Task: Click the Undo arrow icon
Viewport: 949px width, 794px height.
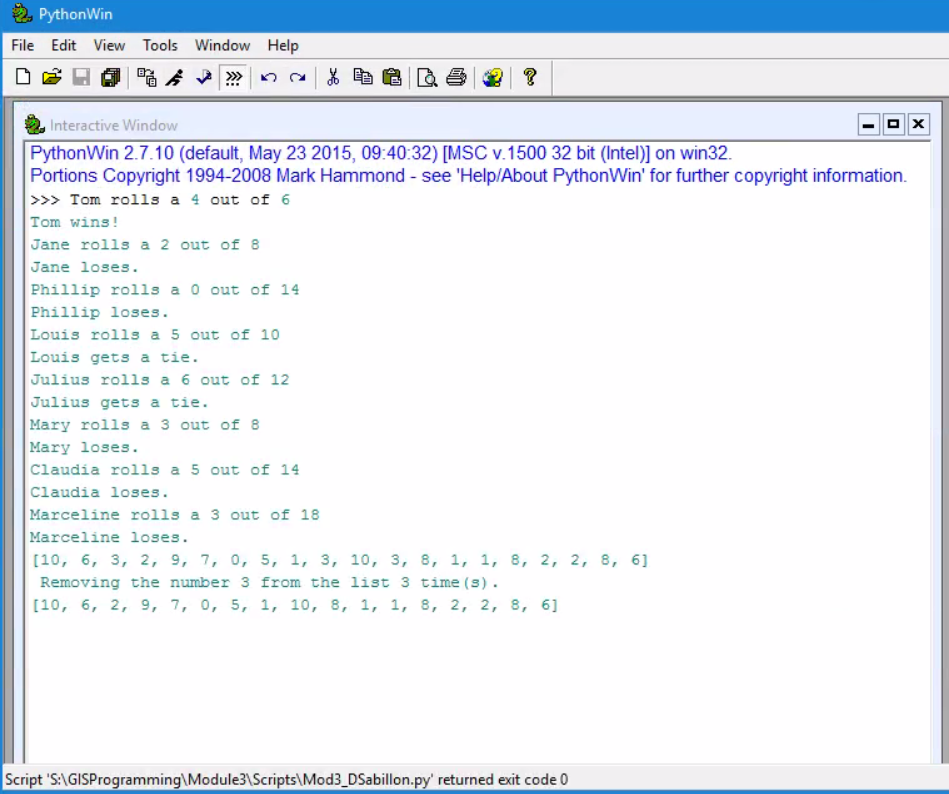Action: (269, 77)
